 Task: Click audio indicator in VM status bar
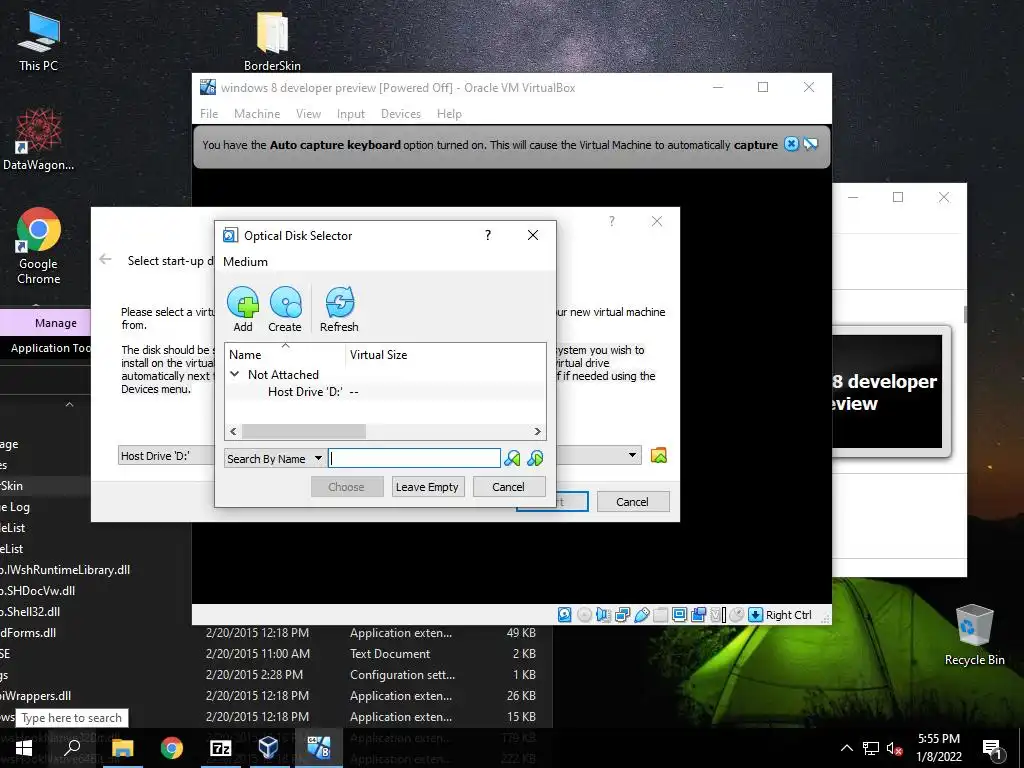coord(603,615)
